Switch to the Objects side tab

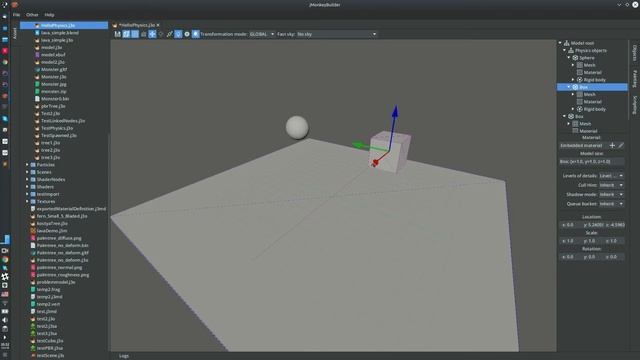click(x=634, y=53)
